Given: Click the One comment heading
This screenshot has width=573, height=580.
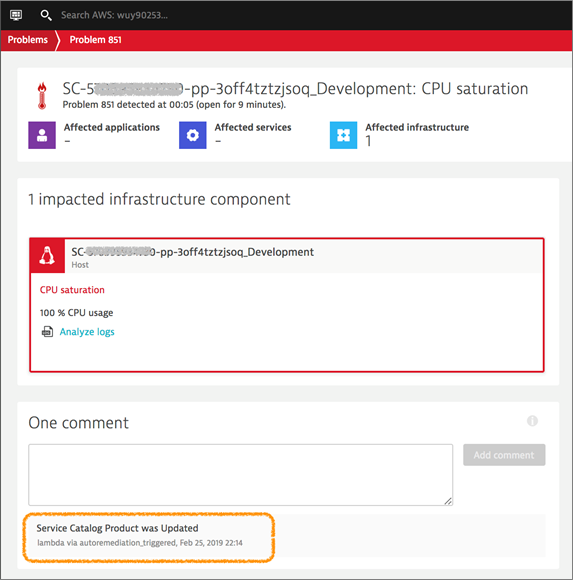Looking at the screenshot, I should (78, 423).
